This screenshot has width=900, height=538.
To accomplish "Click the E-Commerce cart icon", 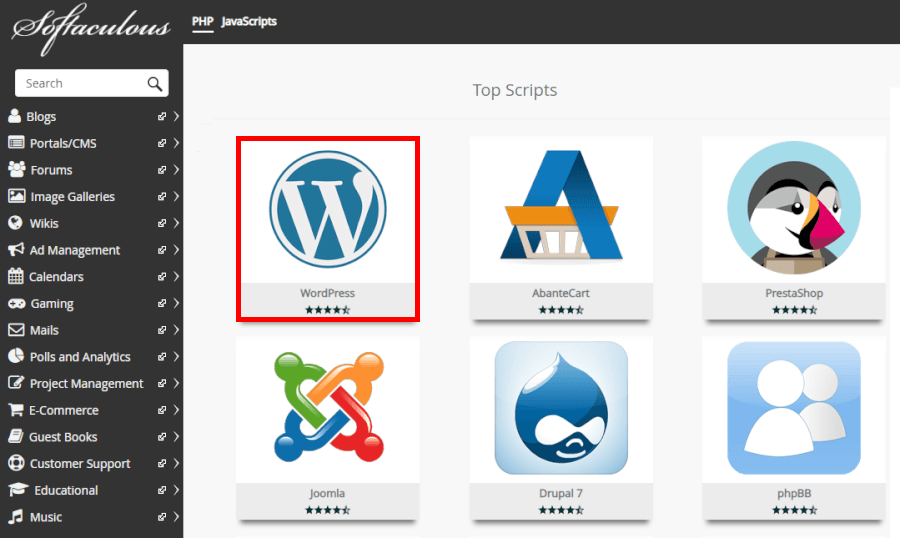I will [15, 409].
